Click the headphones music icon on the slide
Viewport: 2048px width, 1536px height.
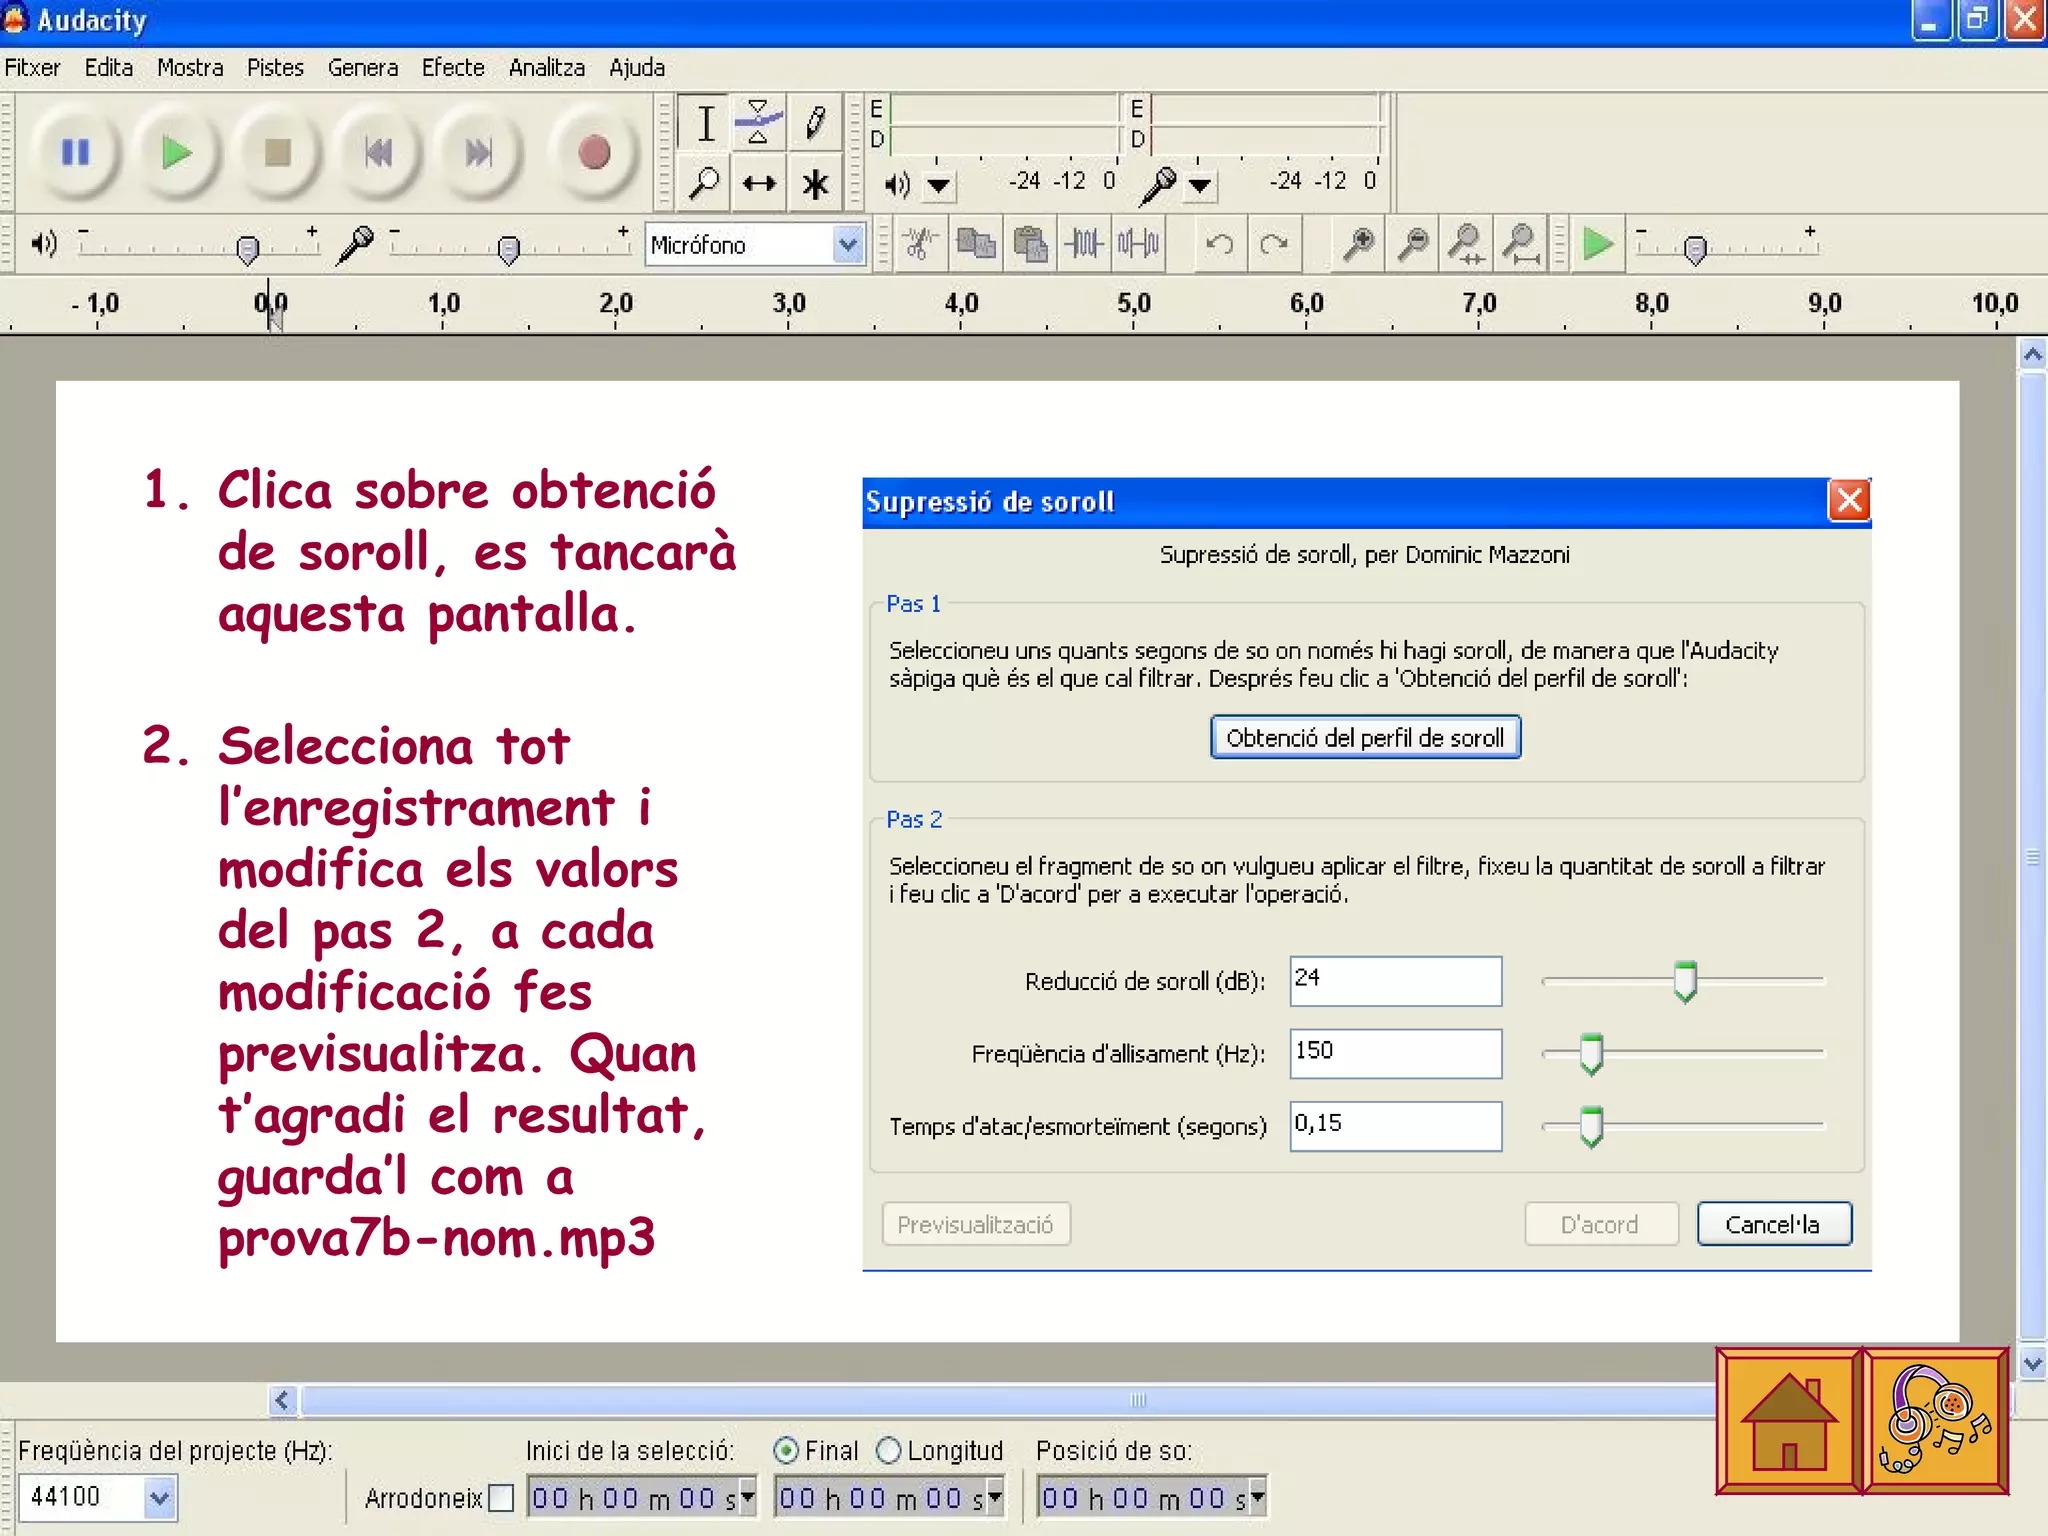coord(1935,1420)
